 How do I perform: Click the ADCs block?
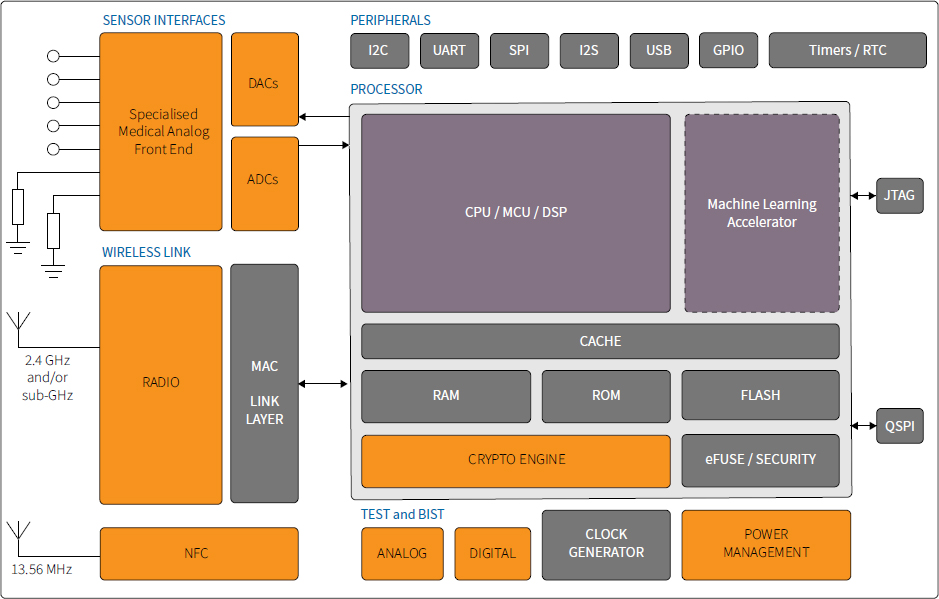pyautogui.click(x=265, y=184)
